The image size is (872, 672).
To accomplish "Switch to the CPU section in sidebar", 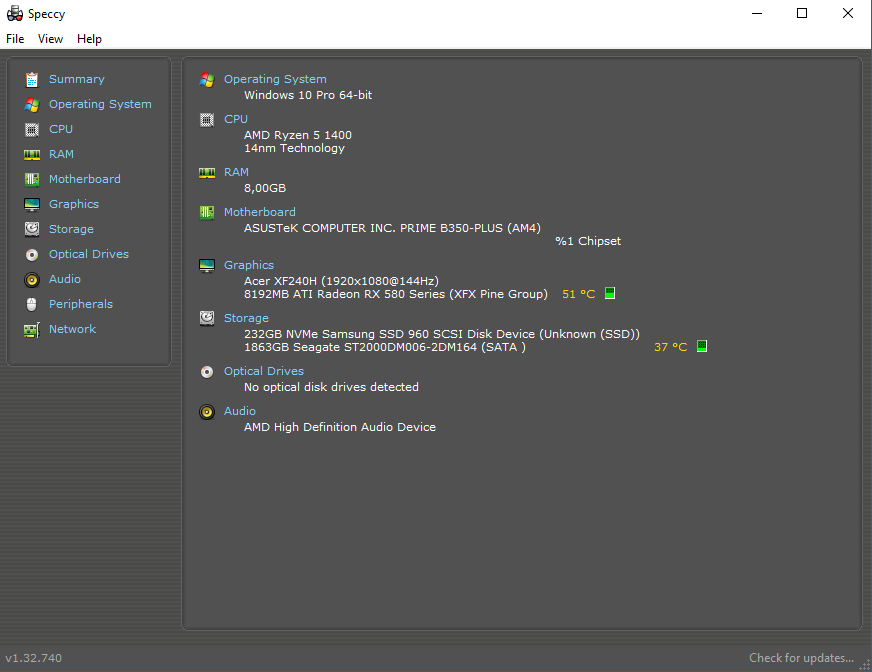I will (61, 129).
